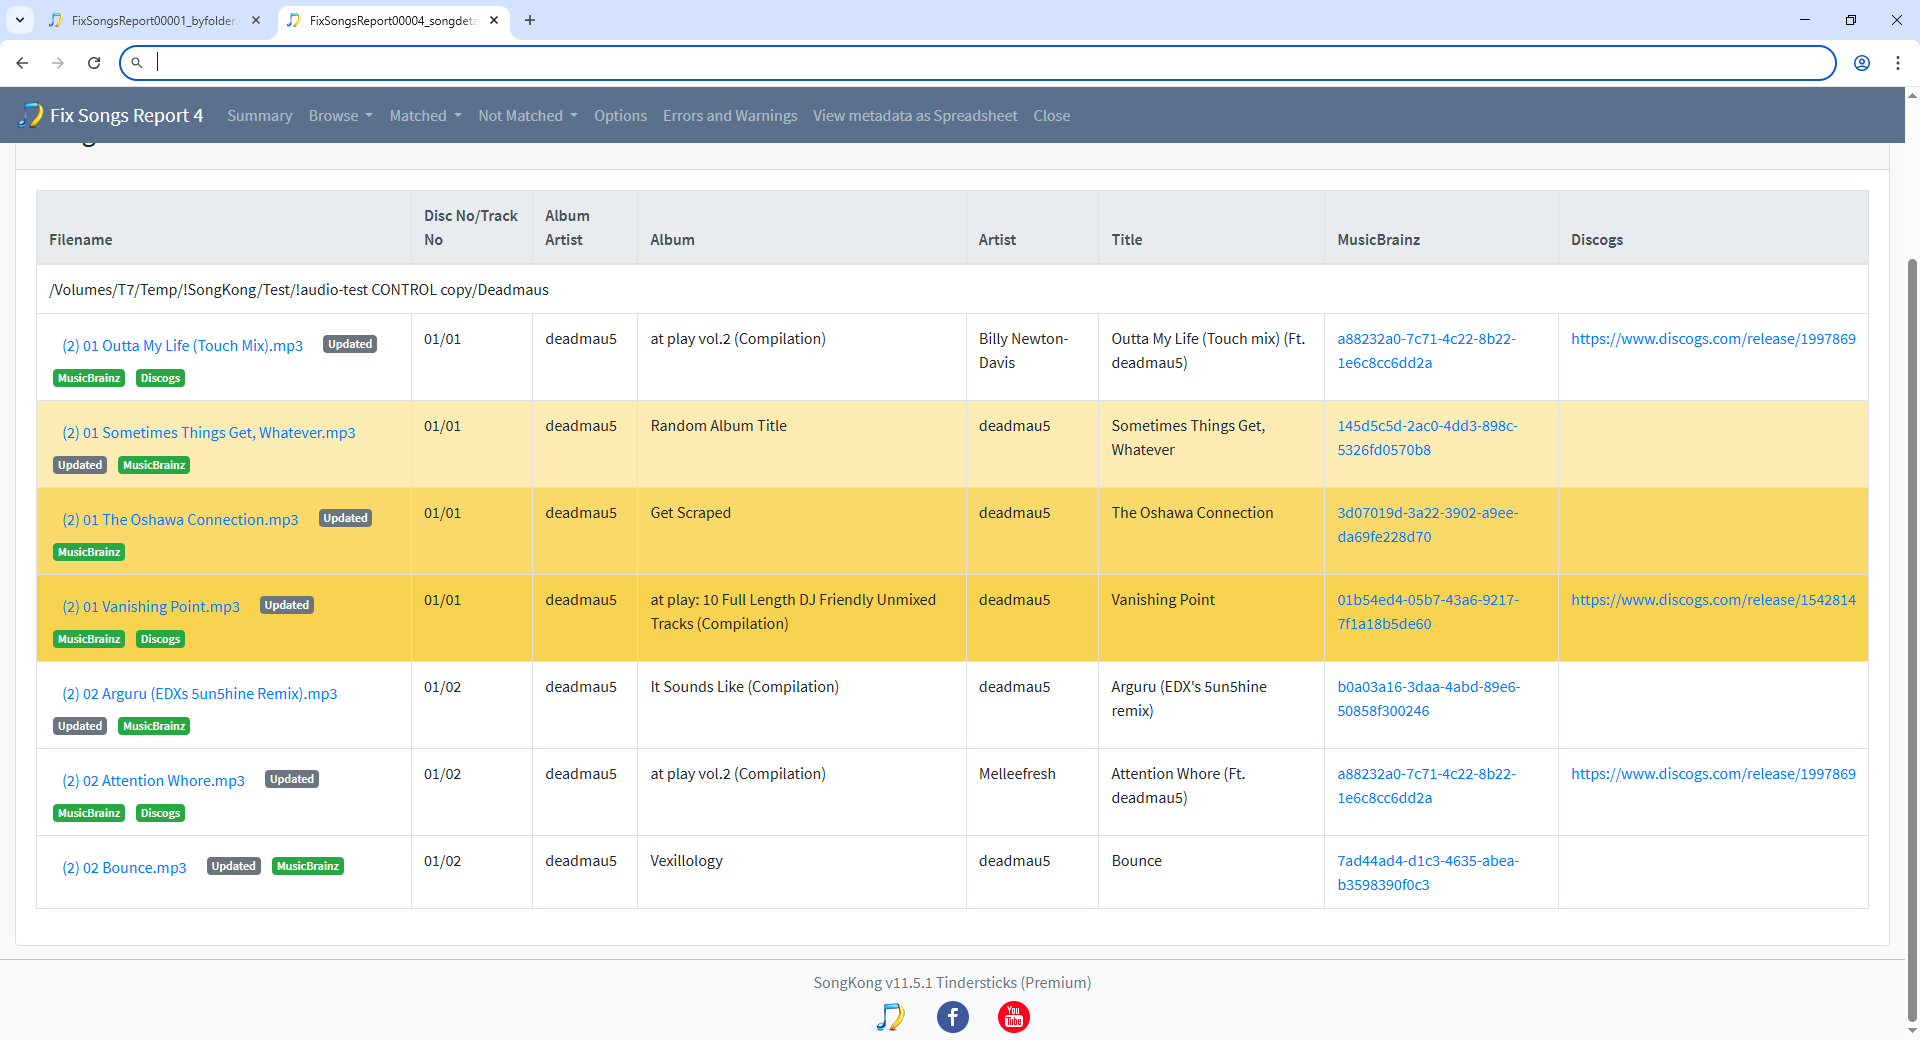Open file 01 Sometimes Things Get, Whatever.mp3
The width and height of the screenshot is (1920, 1040).
click(209, 433)
